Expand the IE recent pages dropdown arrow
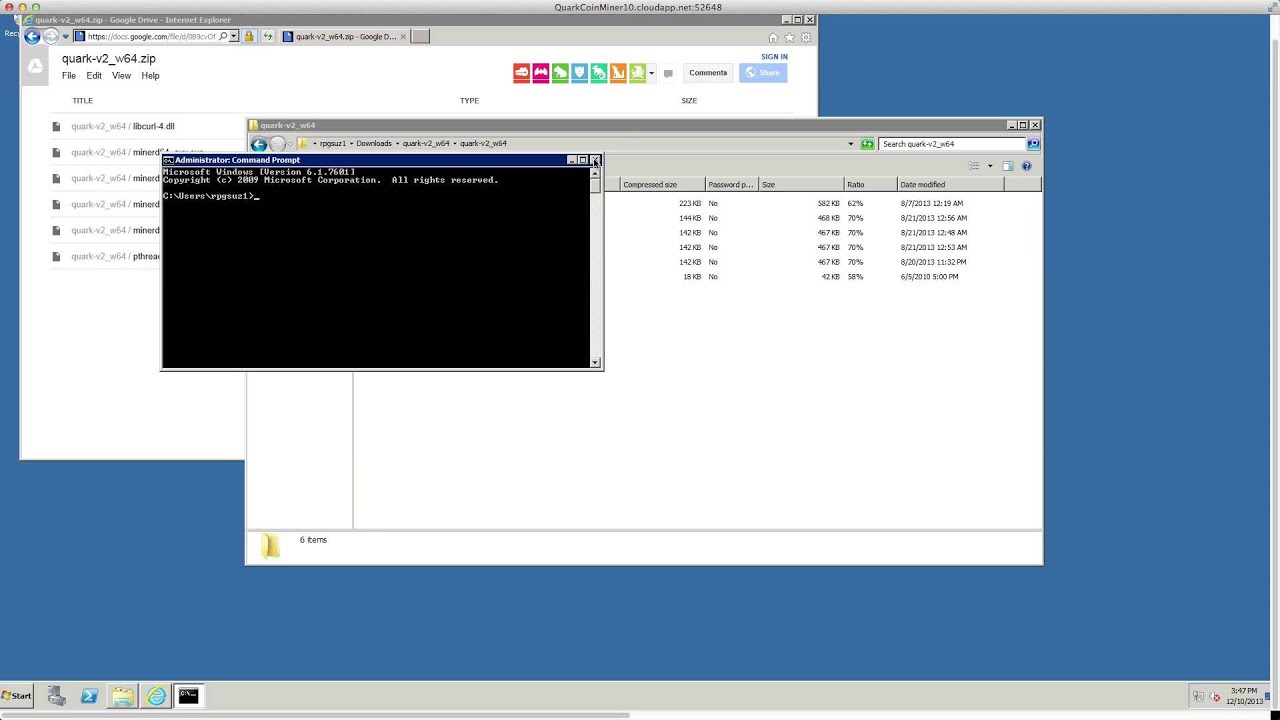 [x=65, y=37]
